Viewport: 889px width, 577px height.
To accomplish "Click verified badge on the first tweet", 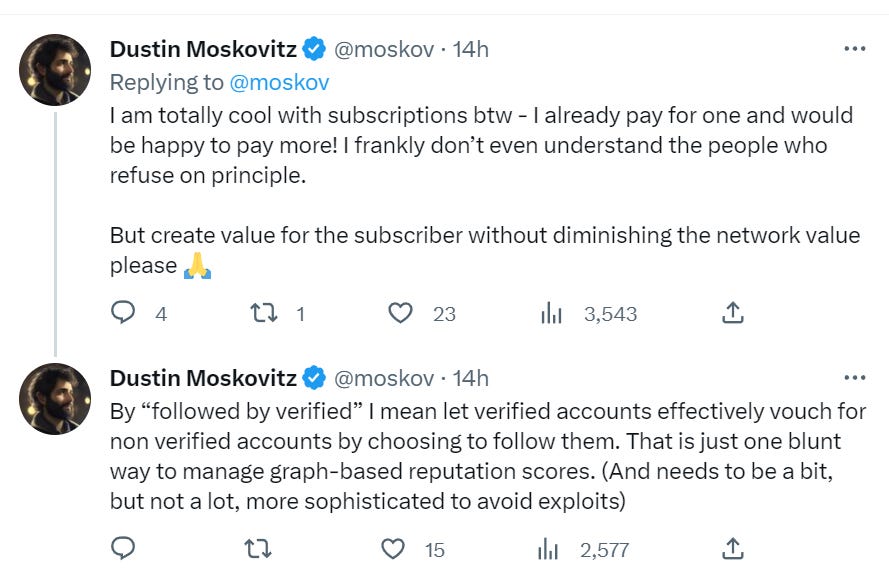I will pos(314,48).
